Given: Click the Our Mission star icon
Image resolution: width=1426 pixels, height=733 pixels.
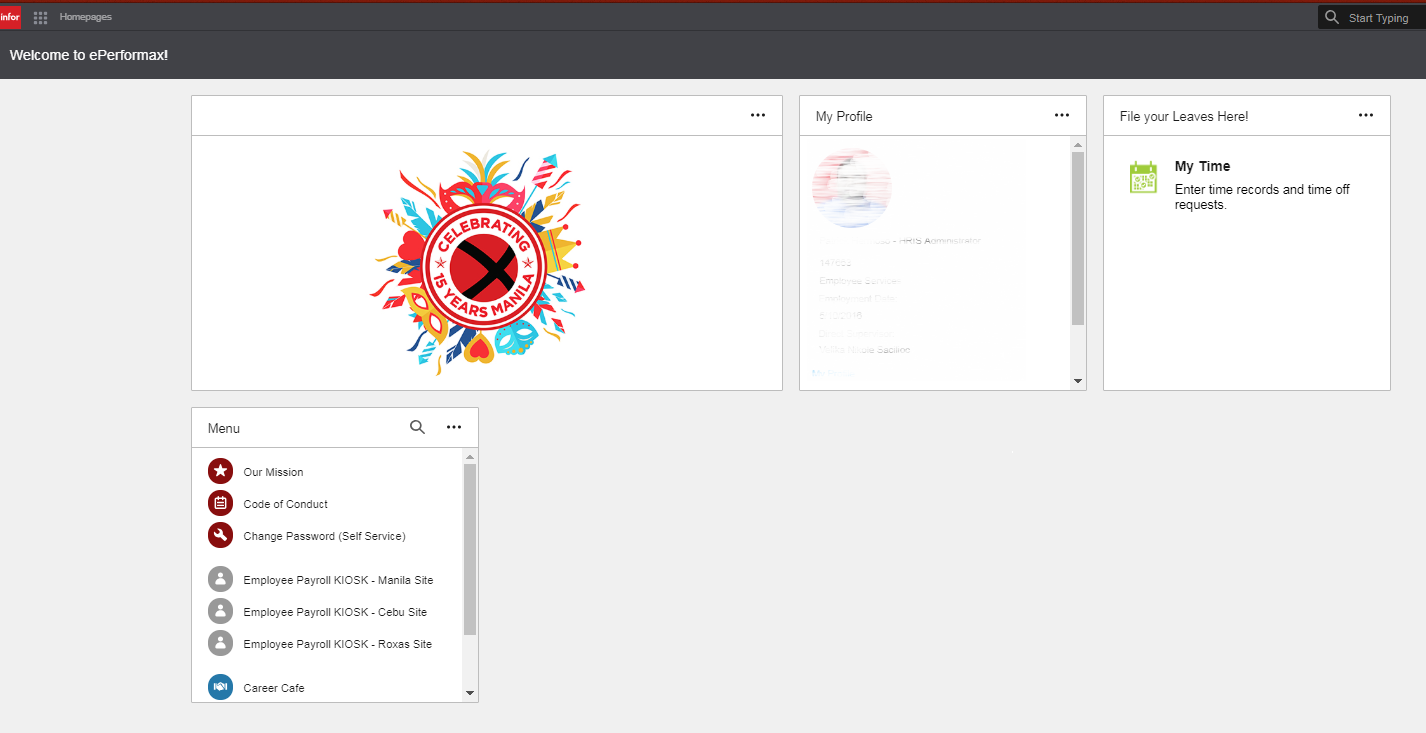Looking at the screenshot, I should 220,471.
